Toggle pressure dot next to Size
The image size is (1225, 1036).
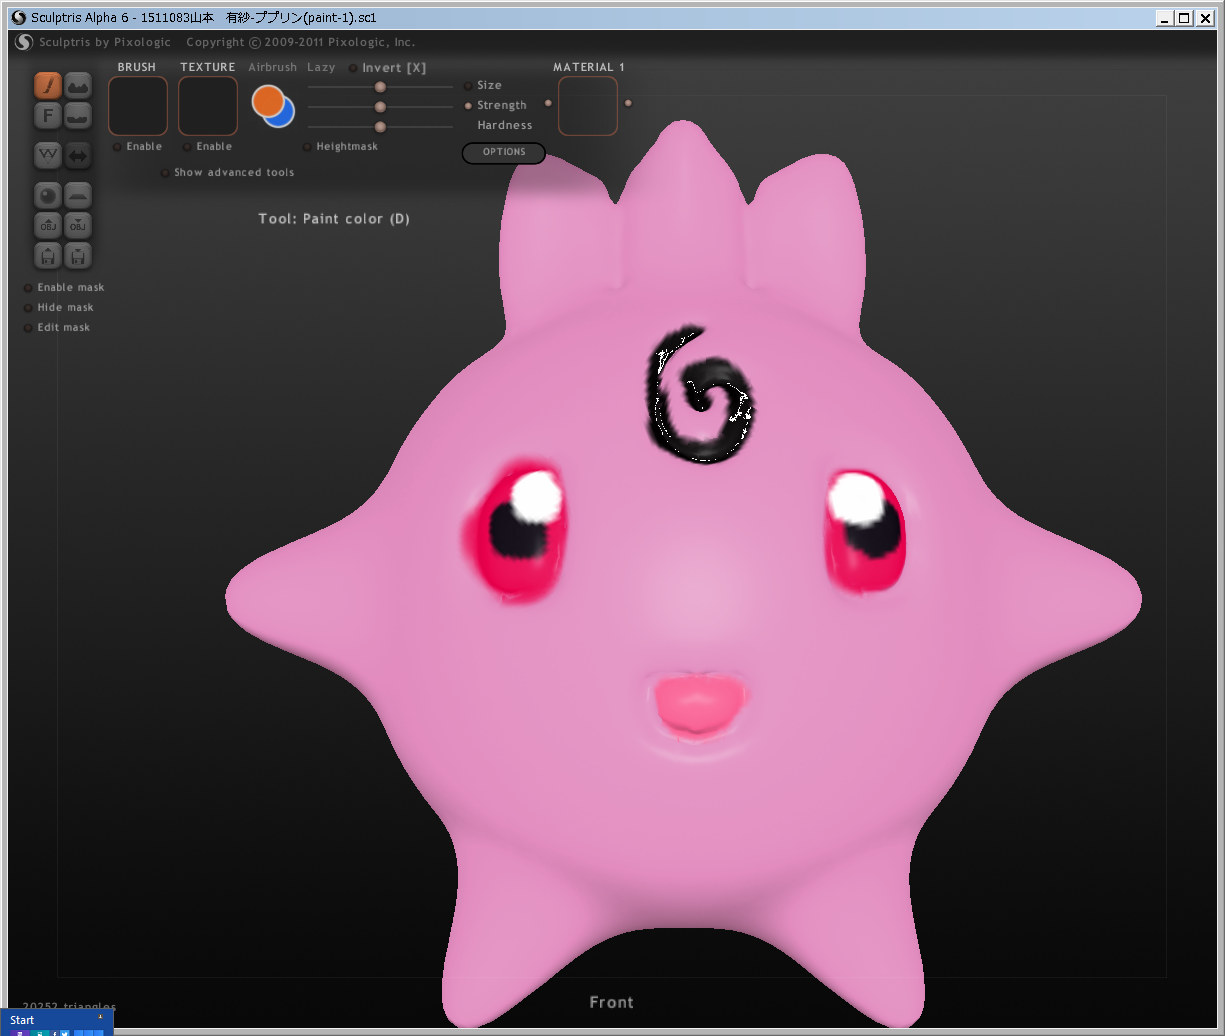(x=468, y=86)
